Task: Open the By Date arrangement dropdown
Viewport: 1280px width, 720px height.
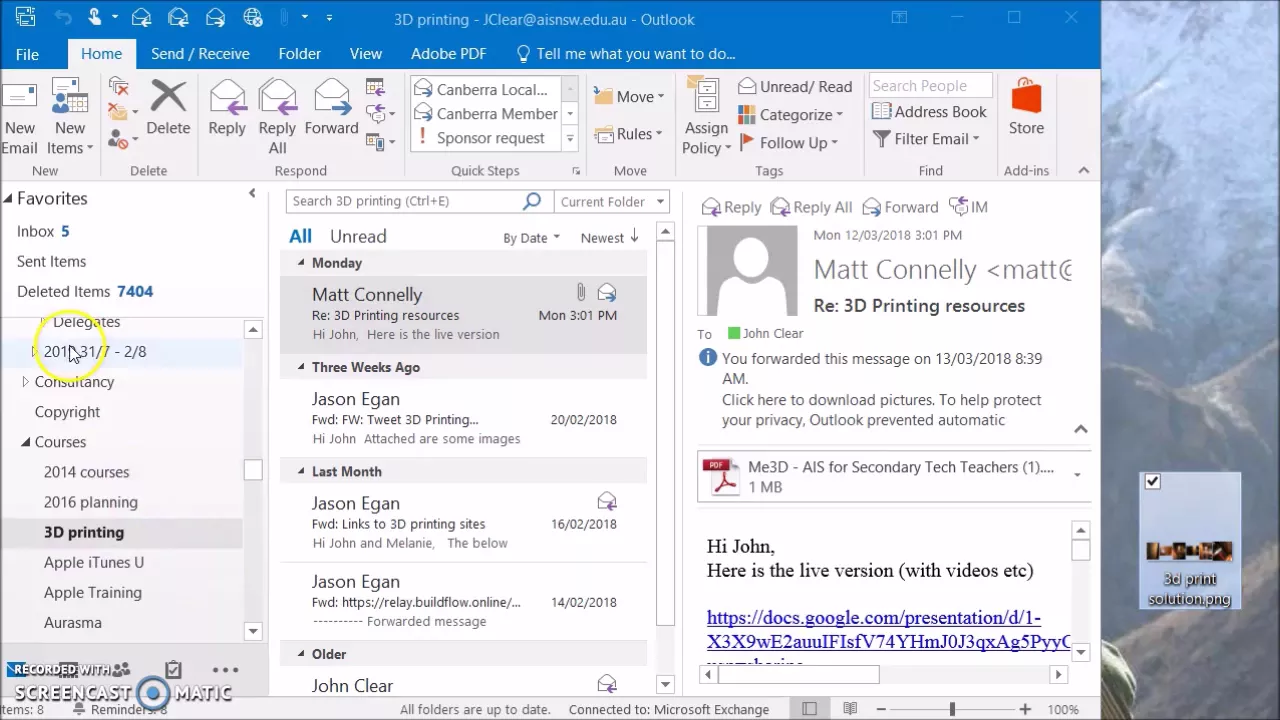Action: [x=531, y=238]
